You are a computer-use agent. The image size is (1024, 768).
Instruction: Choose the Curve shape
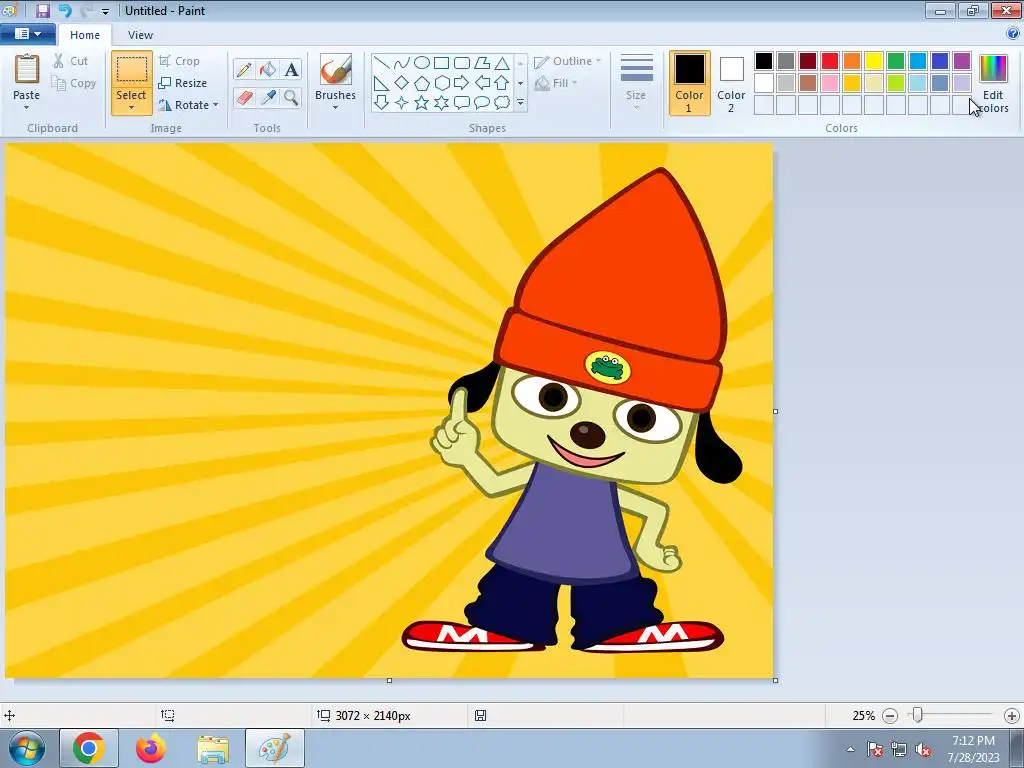[402, 63]
